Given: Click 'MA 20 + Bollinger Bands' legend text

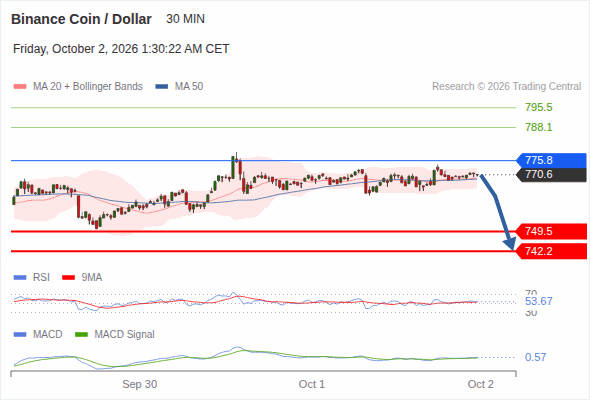Looking at the screenshot, I should coord(88,87).
